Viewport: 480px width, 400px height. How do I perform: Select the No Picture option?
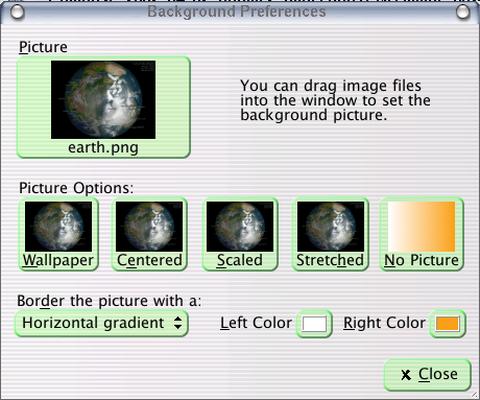422,234
